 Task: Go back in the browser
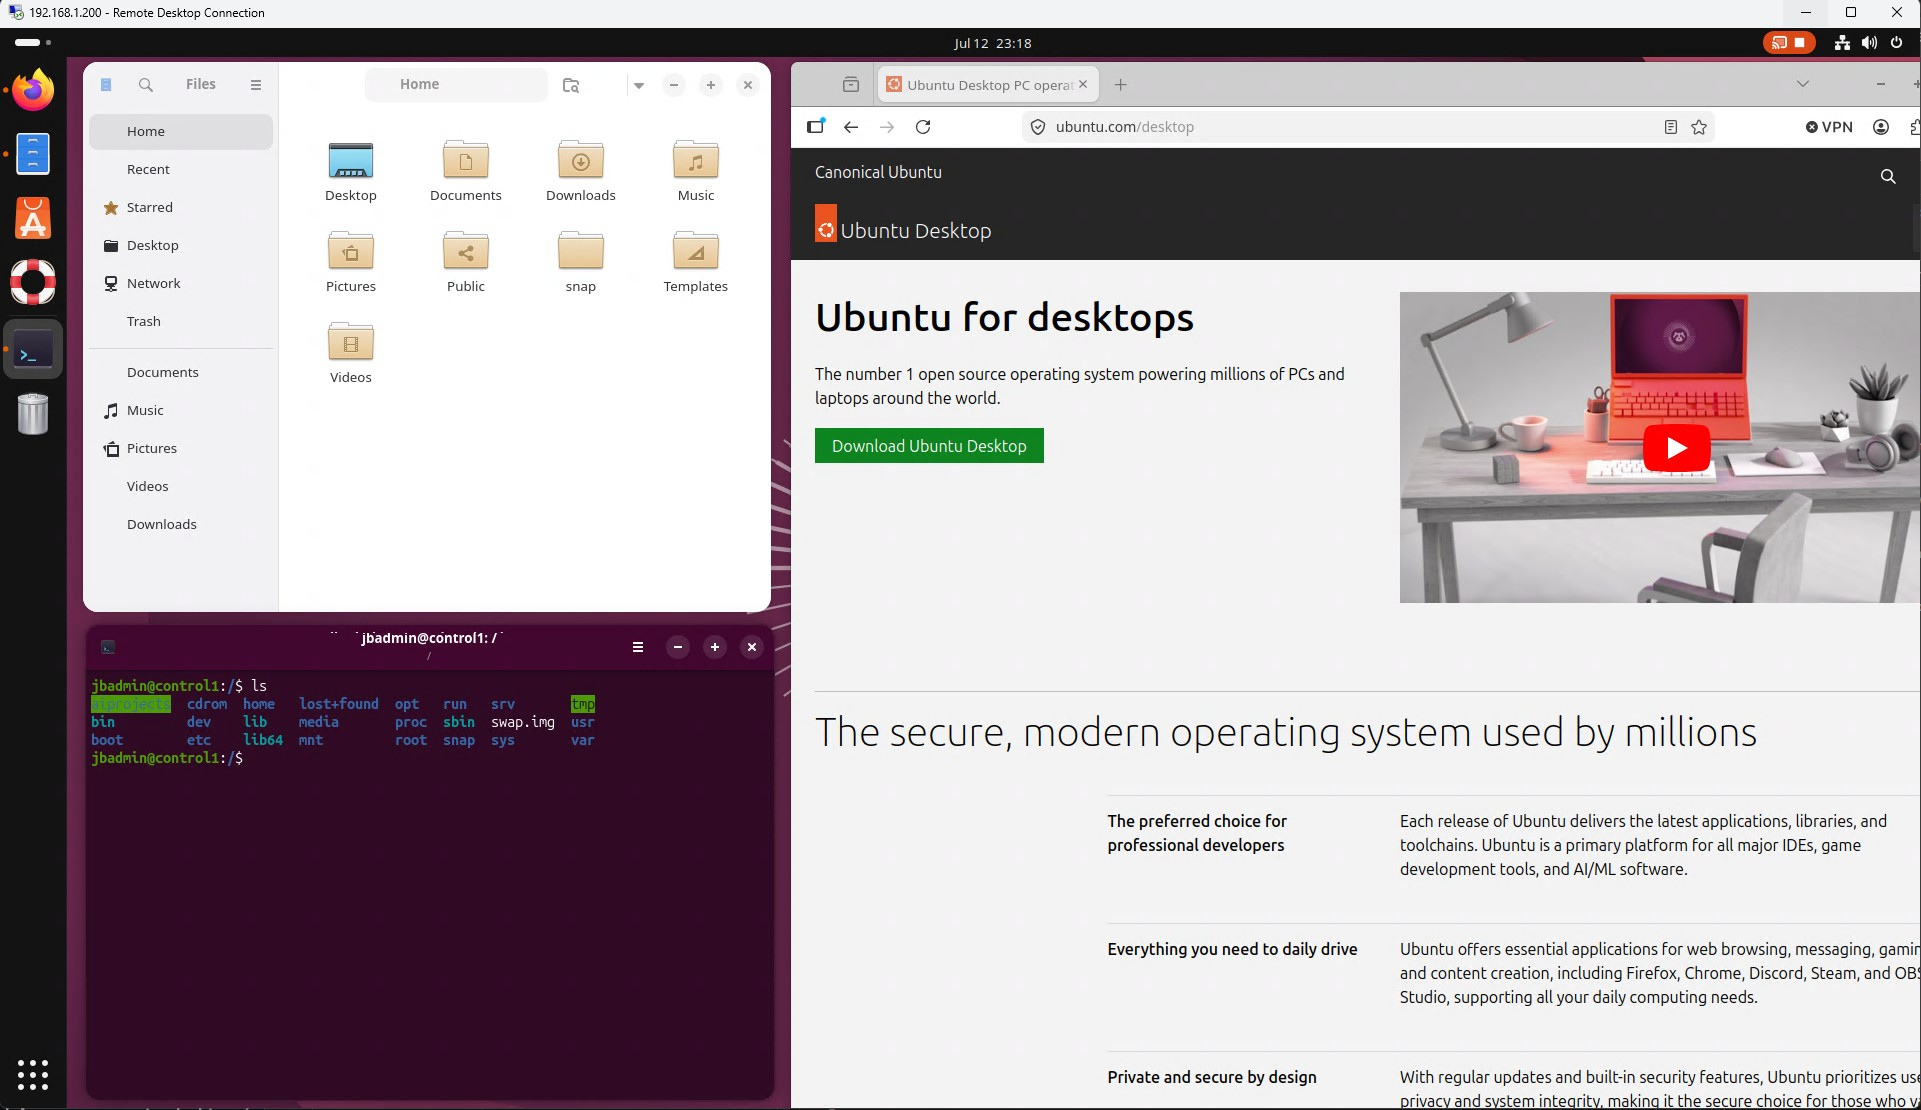pyautogui.click(x=851, y=127)
